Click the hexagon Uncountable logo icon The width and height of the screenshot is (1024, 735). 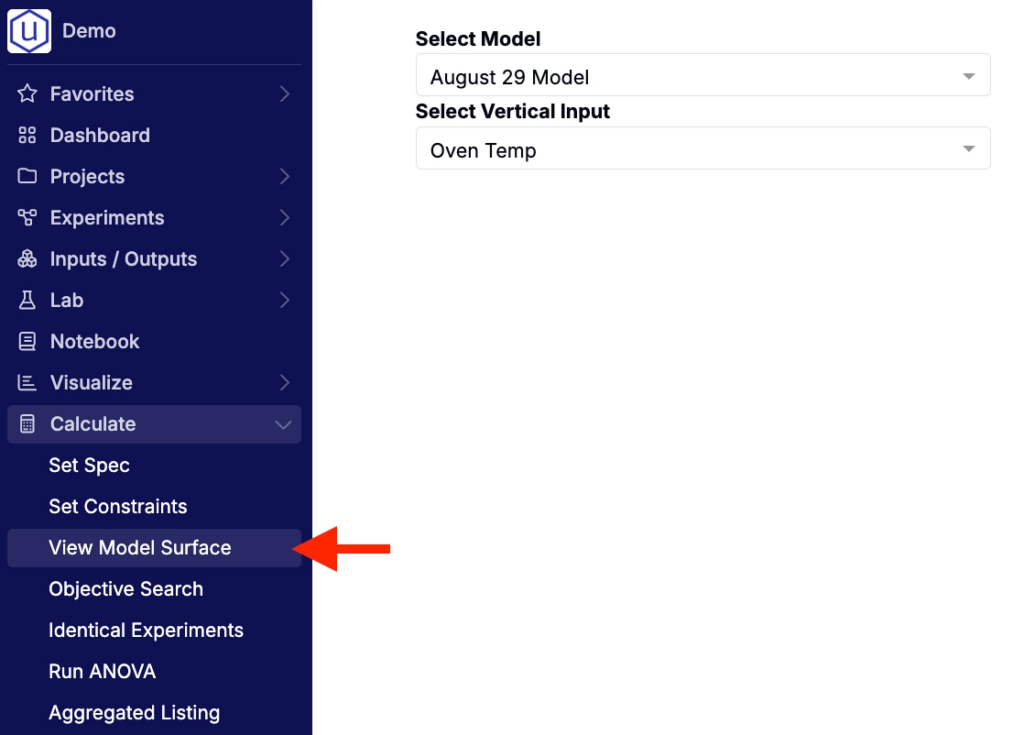pos(29,31)
